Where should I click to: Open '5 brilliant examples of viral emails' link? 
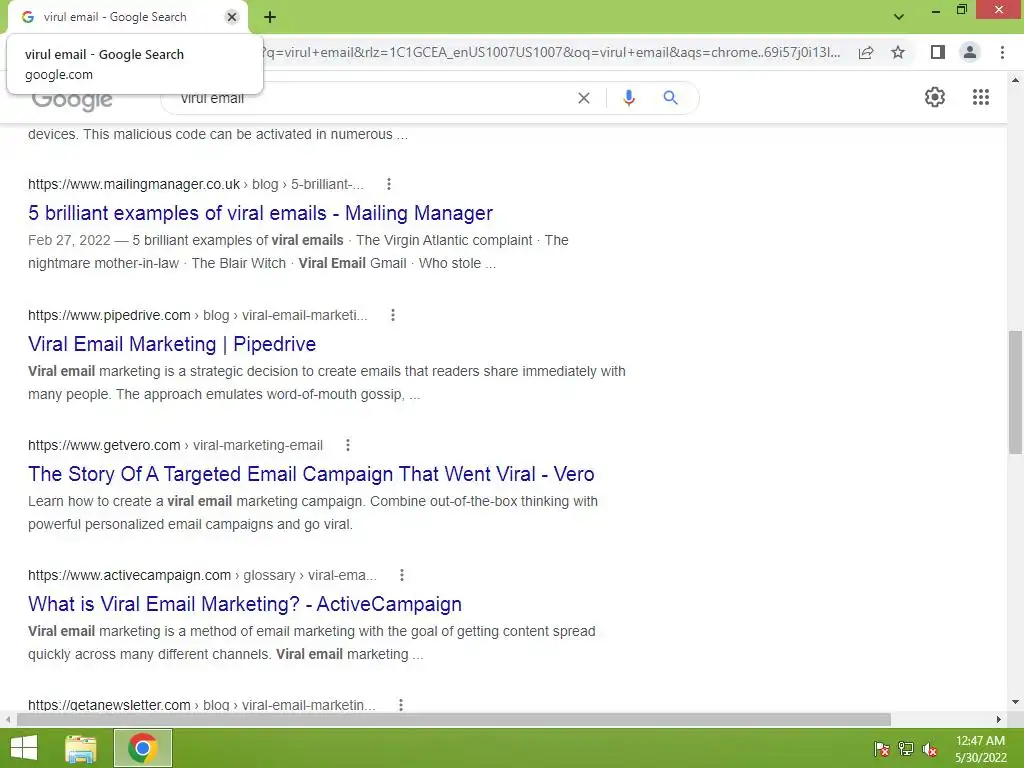(x=260, y=213)
